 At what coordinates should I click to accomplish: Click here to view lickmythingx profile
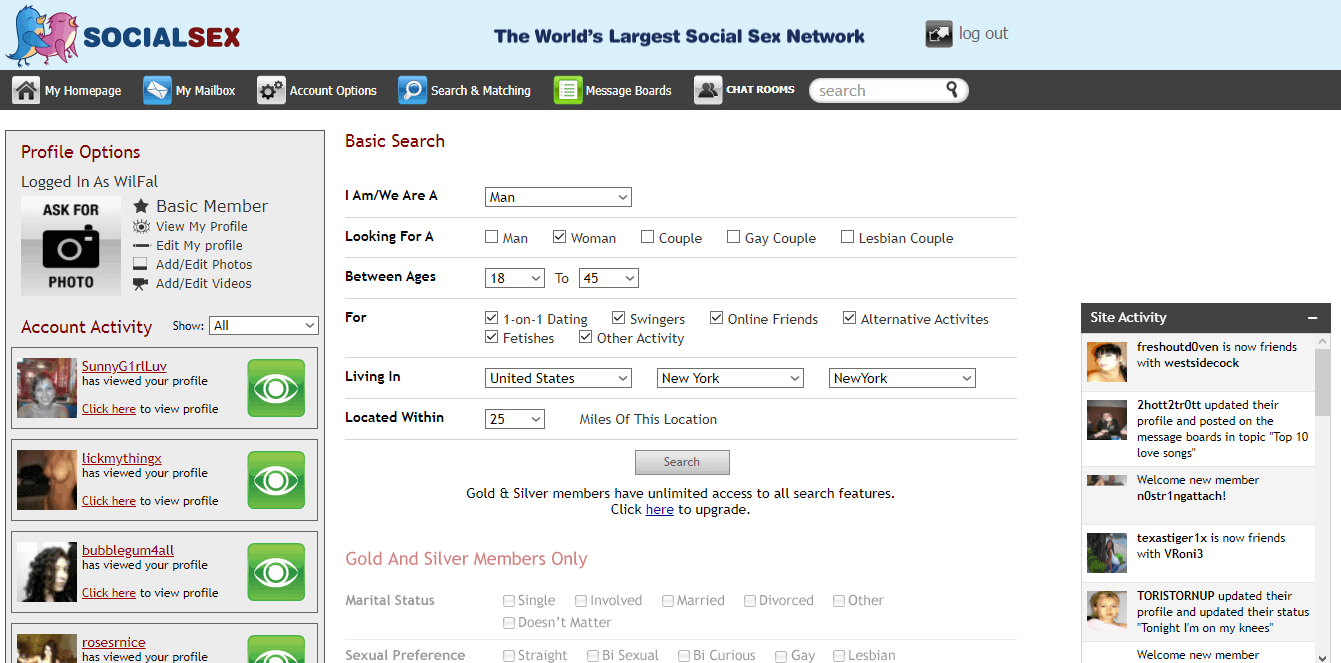(109, 501)
